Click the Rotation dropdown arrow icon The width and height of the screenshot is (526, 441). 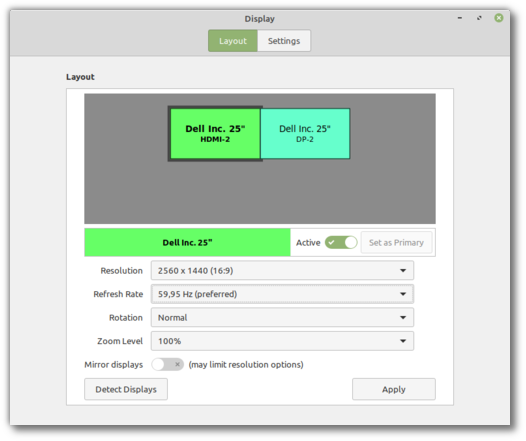pos(403,318)
